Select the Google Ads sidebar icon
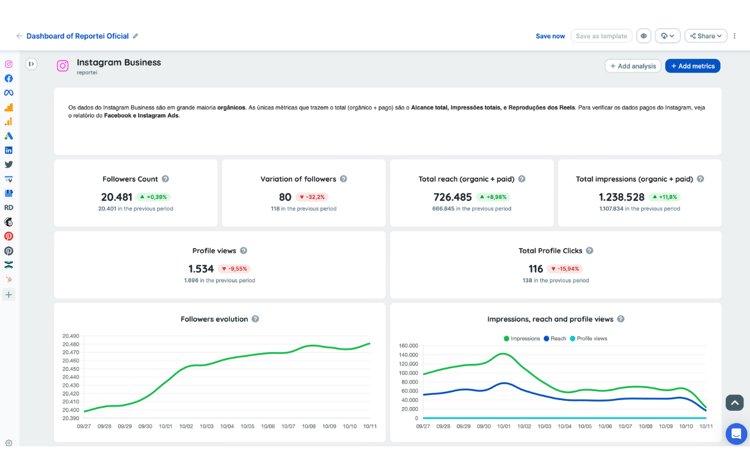Image resolution: width=750 pixels, height=468 pixels. click(x=9, y=136)
